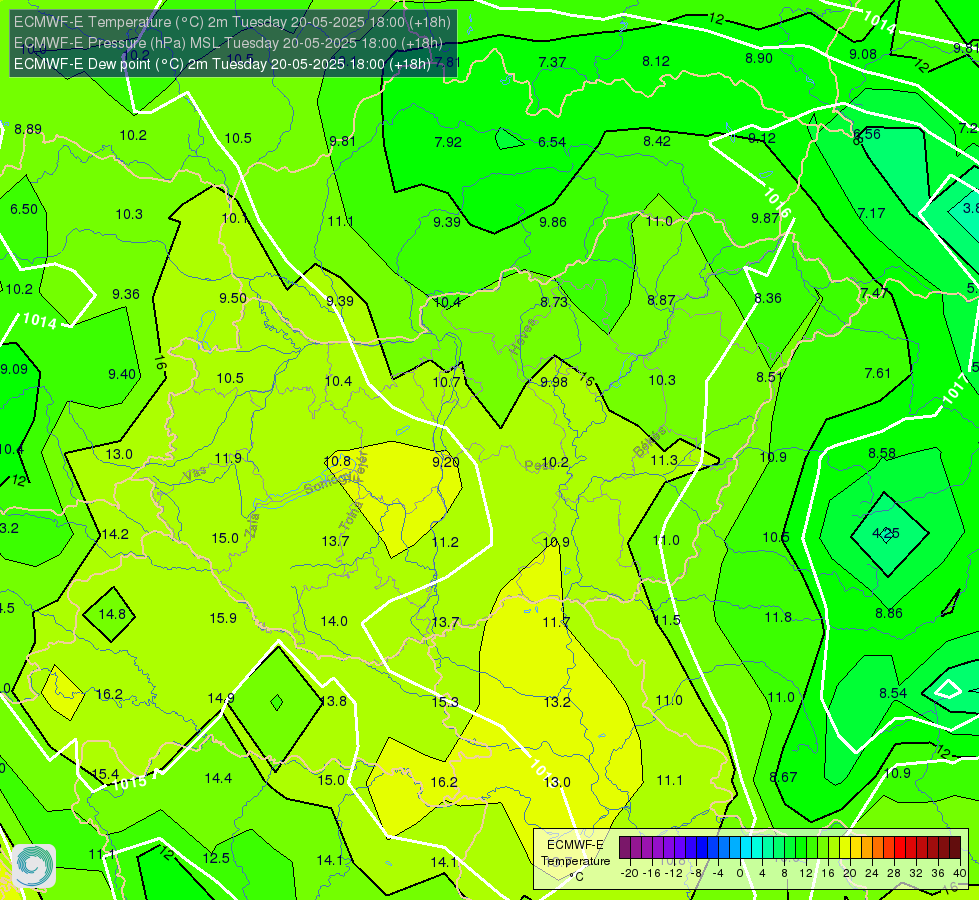Click the 13.8 temperature value
The width and height of the screenshot is (979, 900).
[333, 701]
